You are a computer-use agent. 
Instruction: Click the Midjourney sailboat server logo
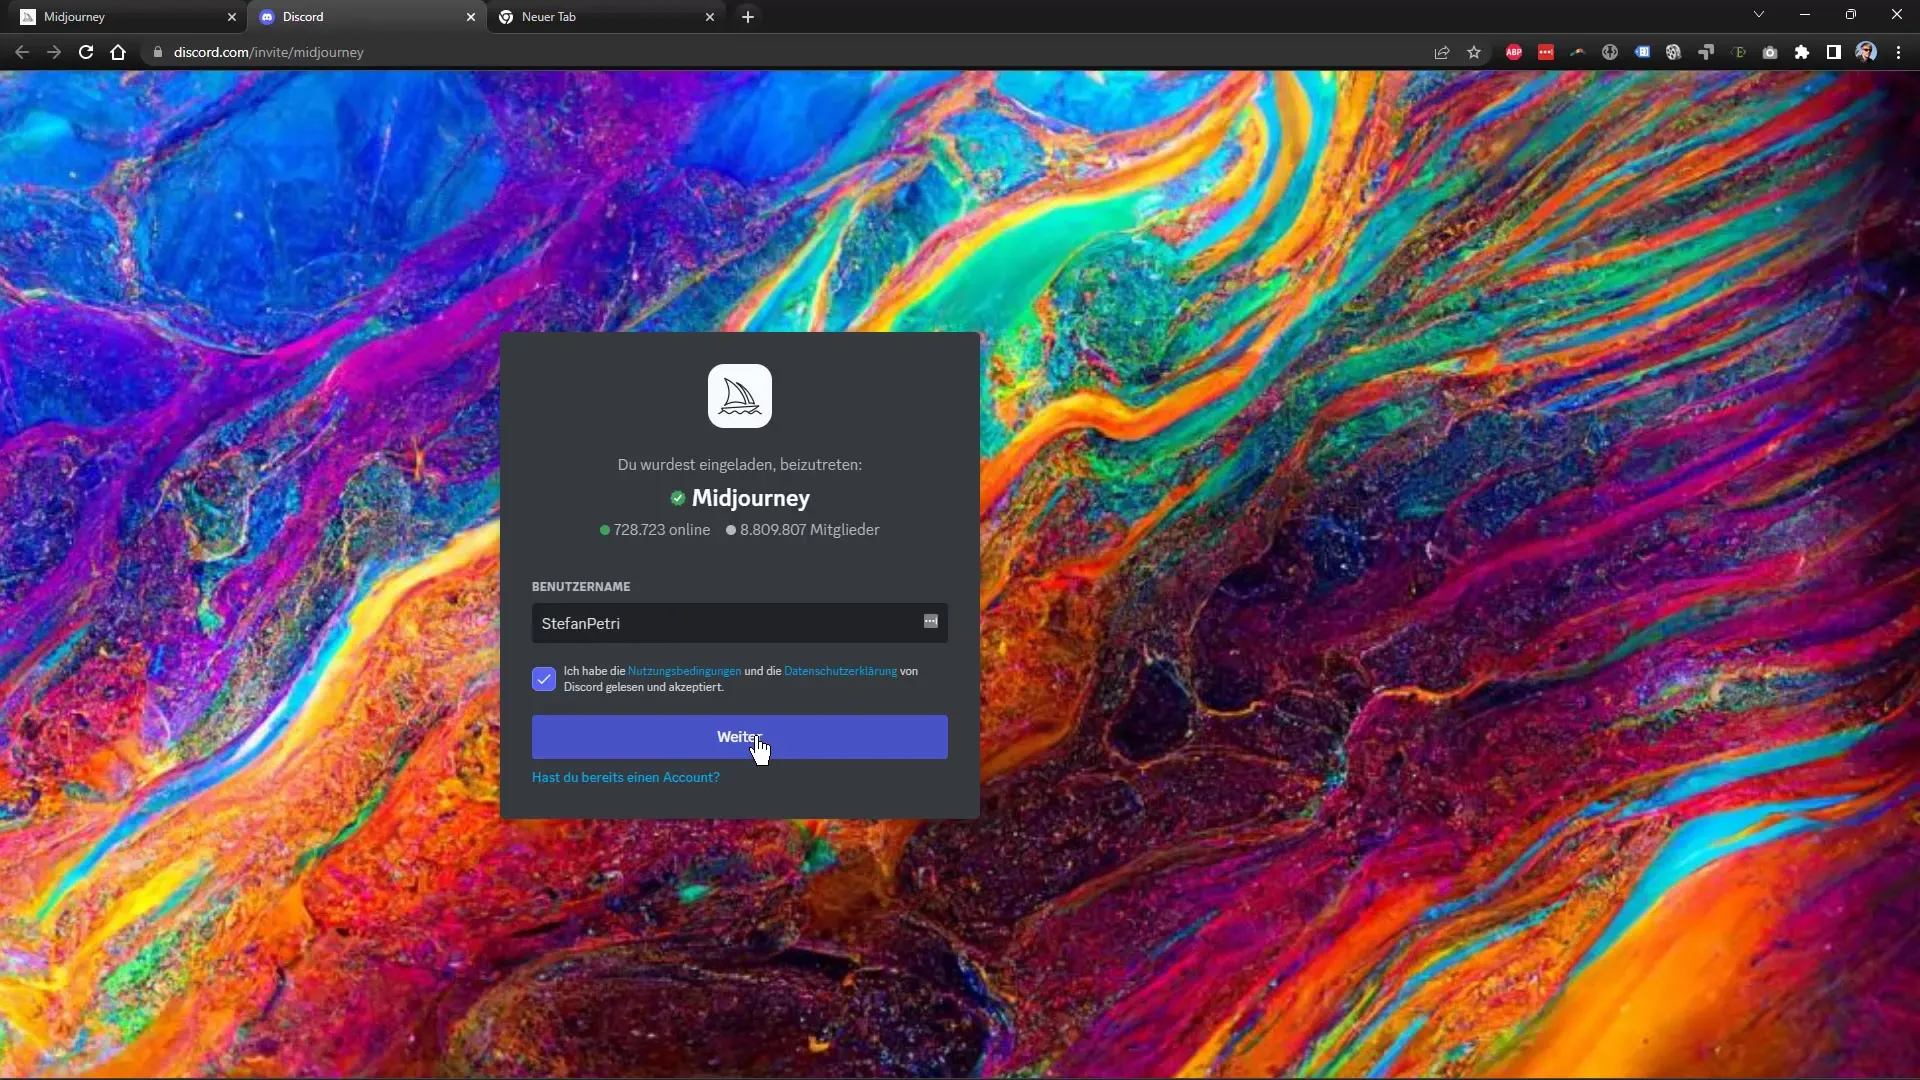click(x=740, y=396)
